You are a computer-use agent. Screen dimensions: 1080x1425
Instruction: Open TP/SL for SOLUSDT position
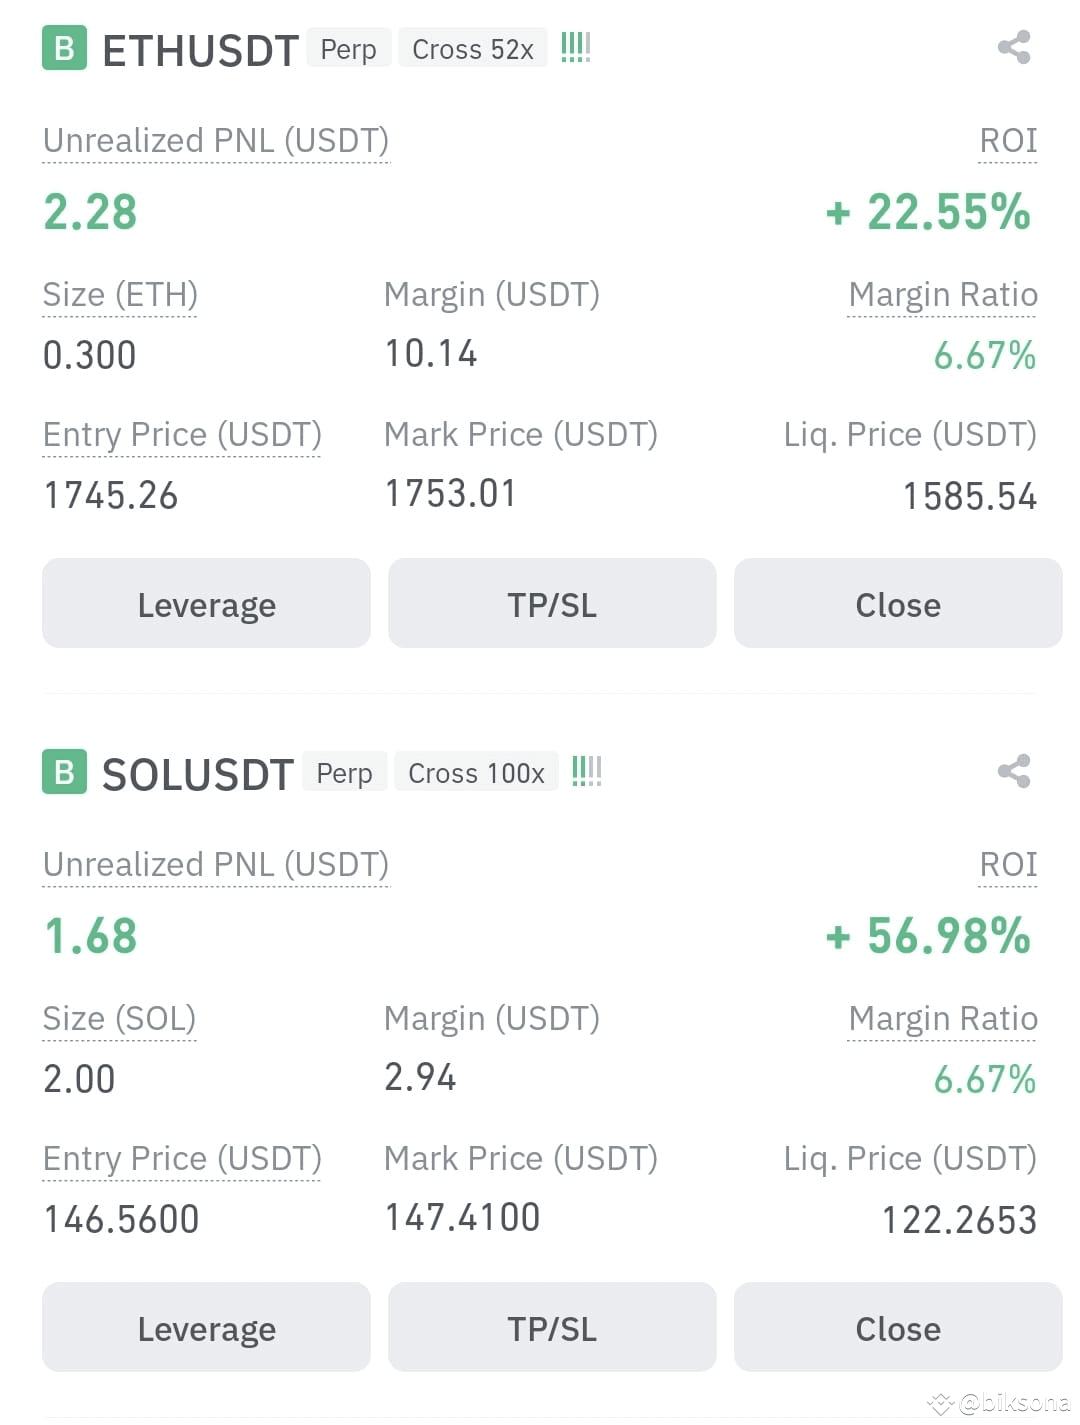(x=552, y=1327)
